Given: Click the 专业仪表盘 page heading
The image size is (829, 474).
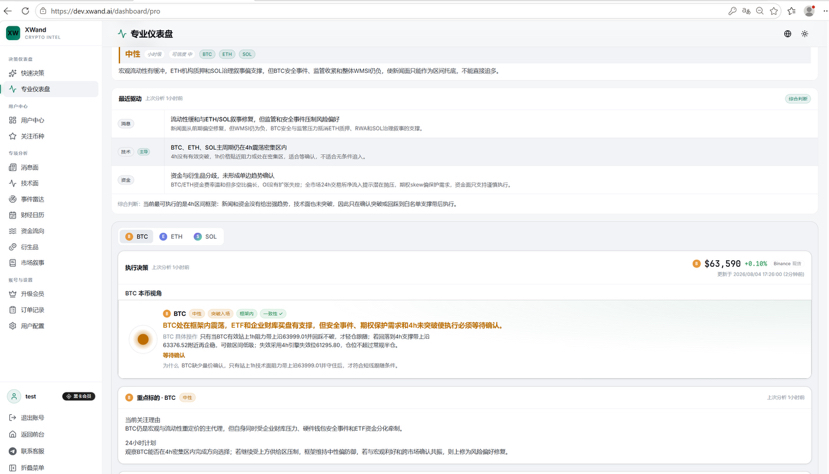Looking at the screenshot, I should pyautogui.click(x=151, y=34).
